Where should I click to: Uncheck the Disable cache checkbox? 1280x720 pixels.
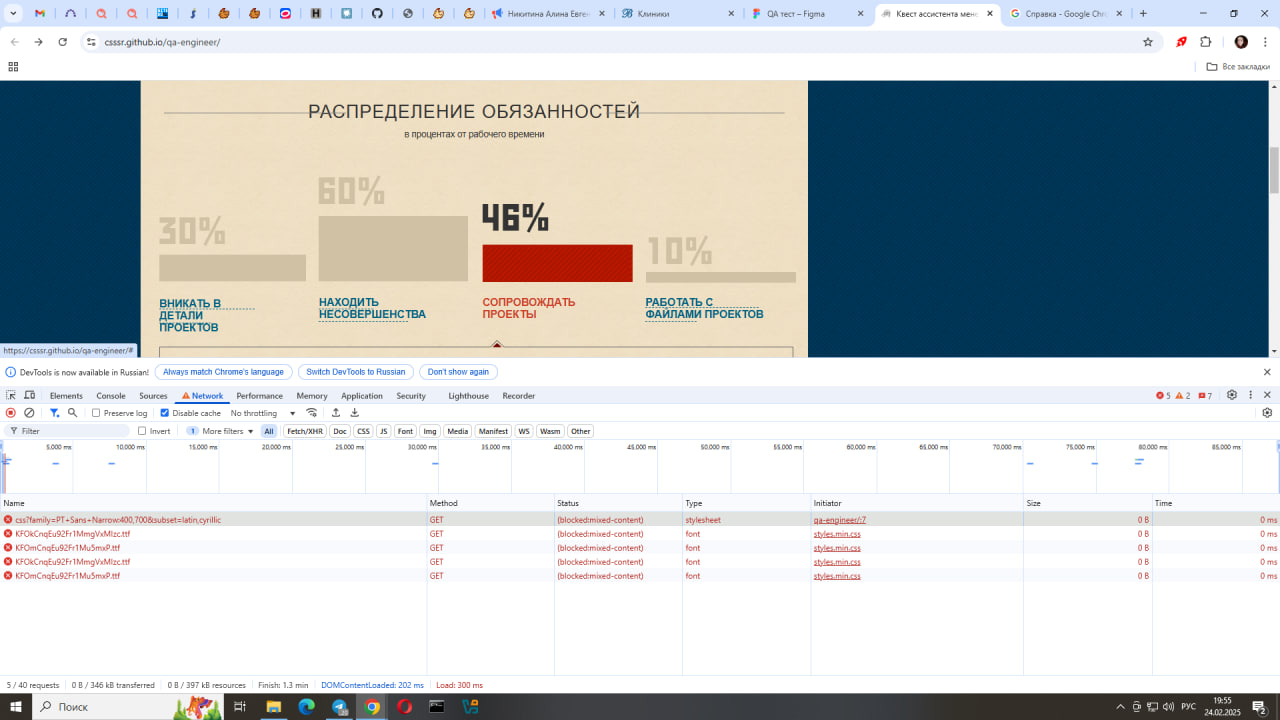click(x=165, y=413)
